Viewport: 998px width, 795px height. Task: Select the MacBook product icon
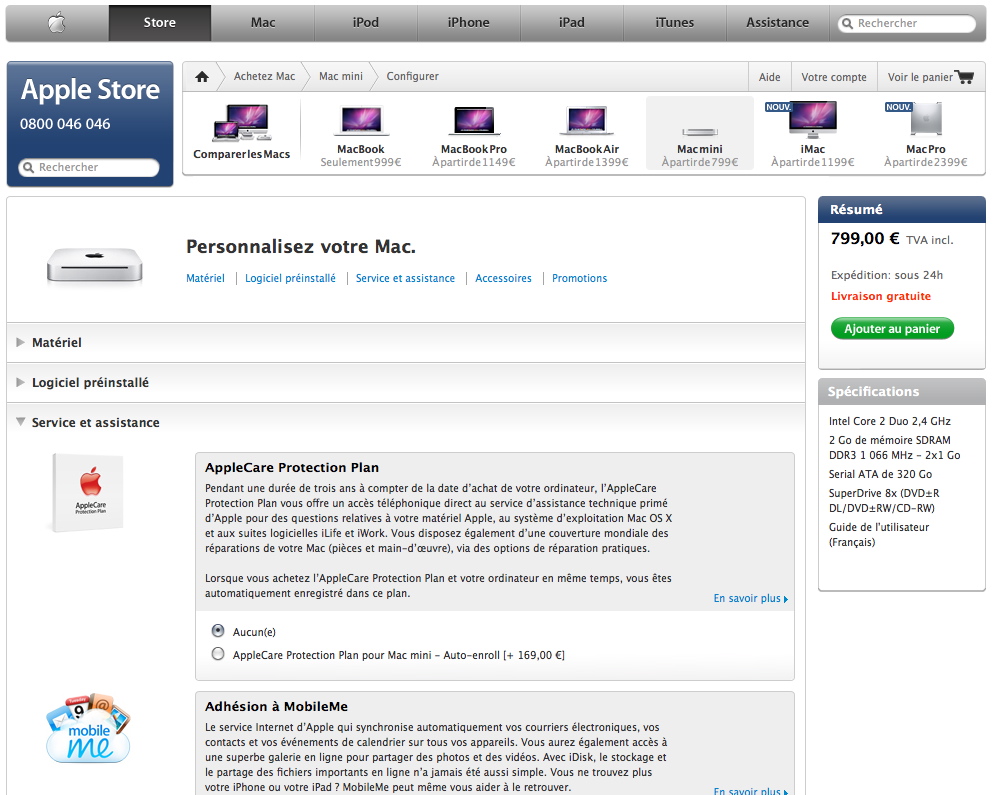361,120
